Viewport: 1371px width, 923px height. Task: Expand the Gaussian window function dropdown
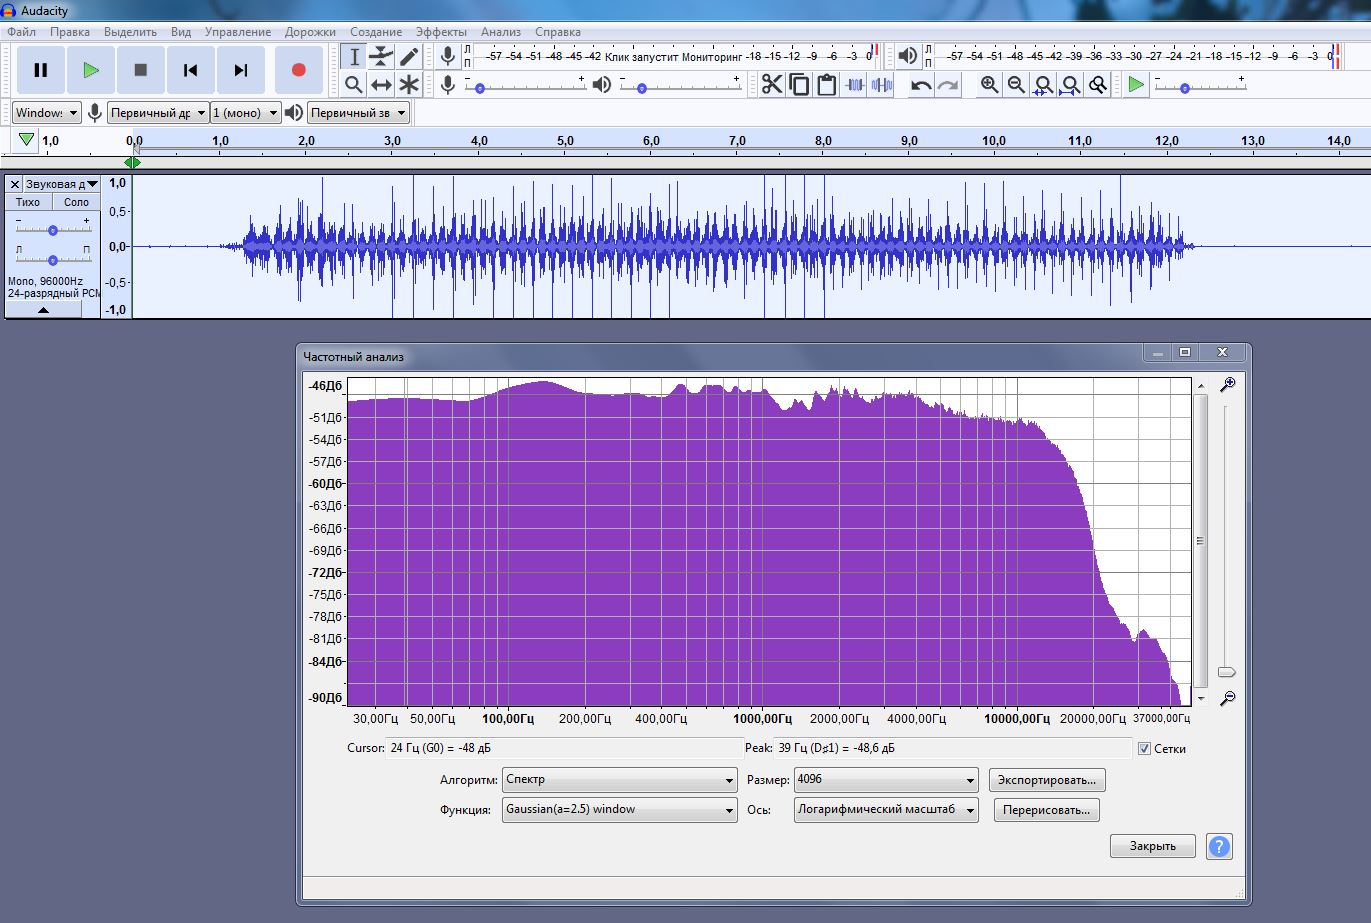coord(620,810)
